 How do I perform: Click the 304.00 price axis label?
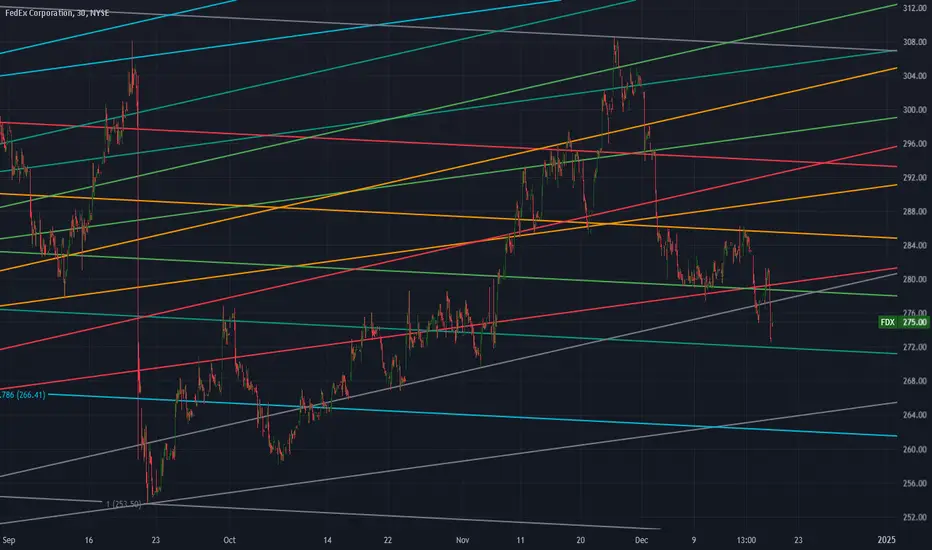coord(915,76)
